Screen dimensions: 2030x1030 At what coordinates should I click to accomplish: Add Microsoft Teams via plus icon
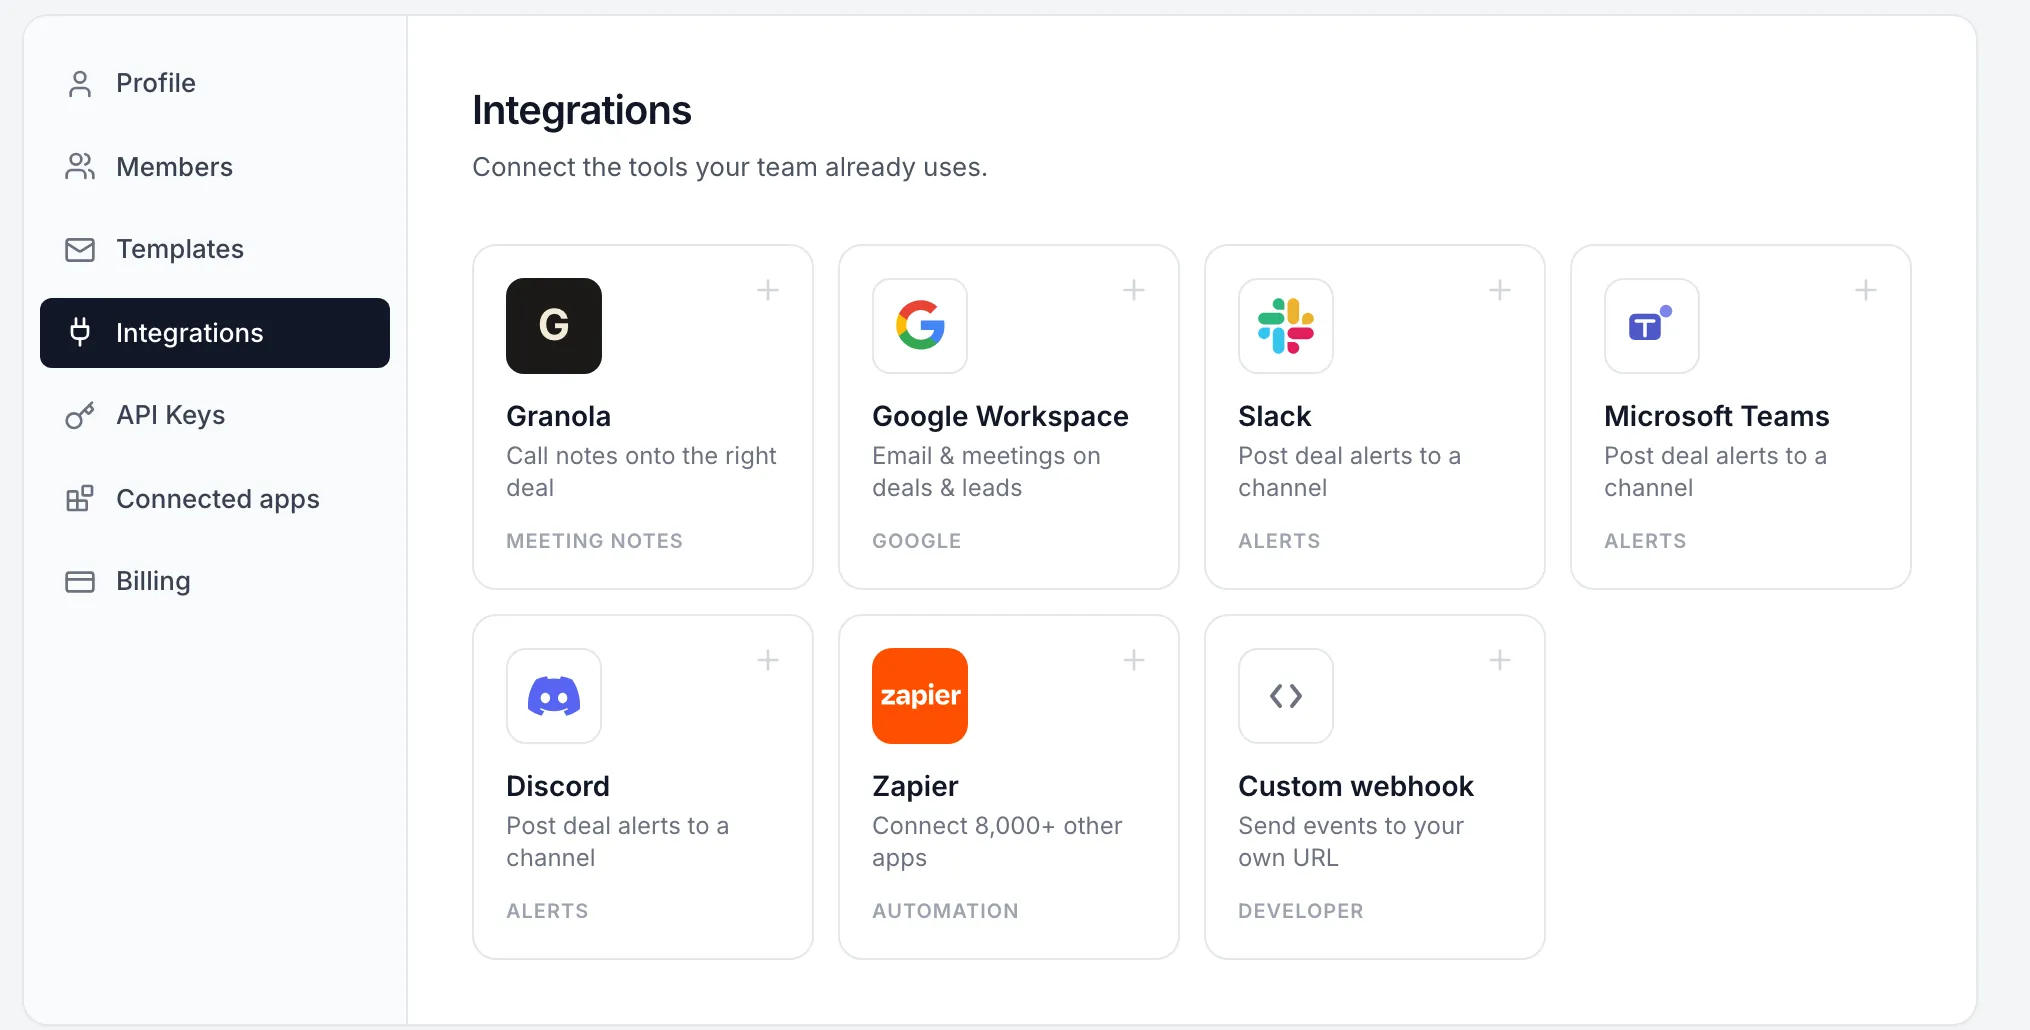[x=1866, y=290]
